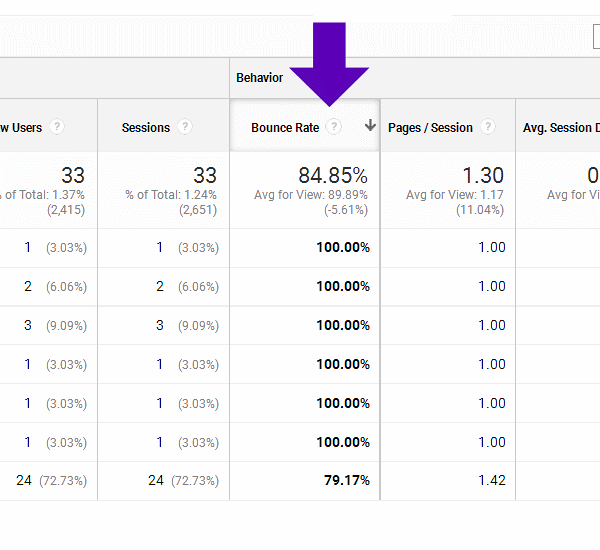Image resolution: width=600 pixels, height=550 pixels.
Task: Click the 1.42 Pages / Session cell
Action: click(x=491, y=481)
